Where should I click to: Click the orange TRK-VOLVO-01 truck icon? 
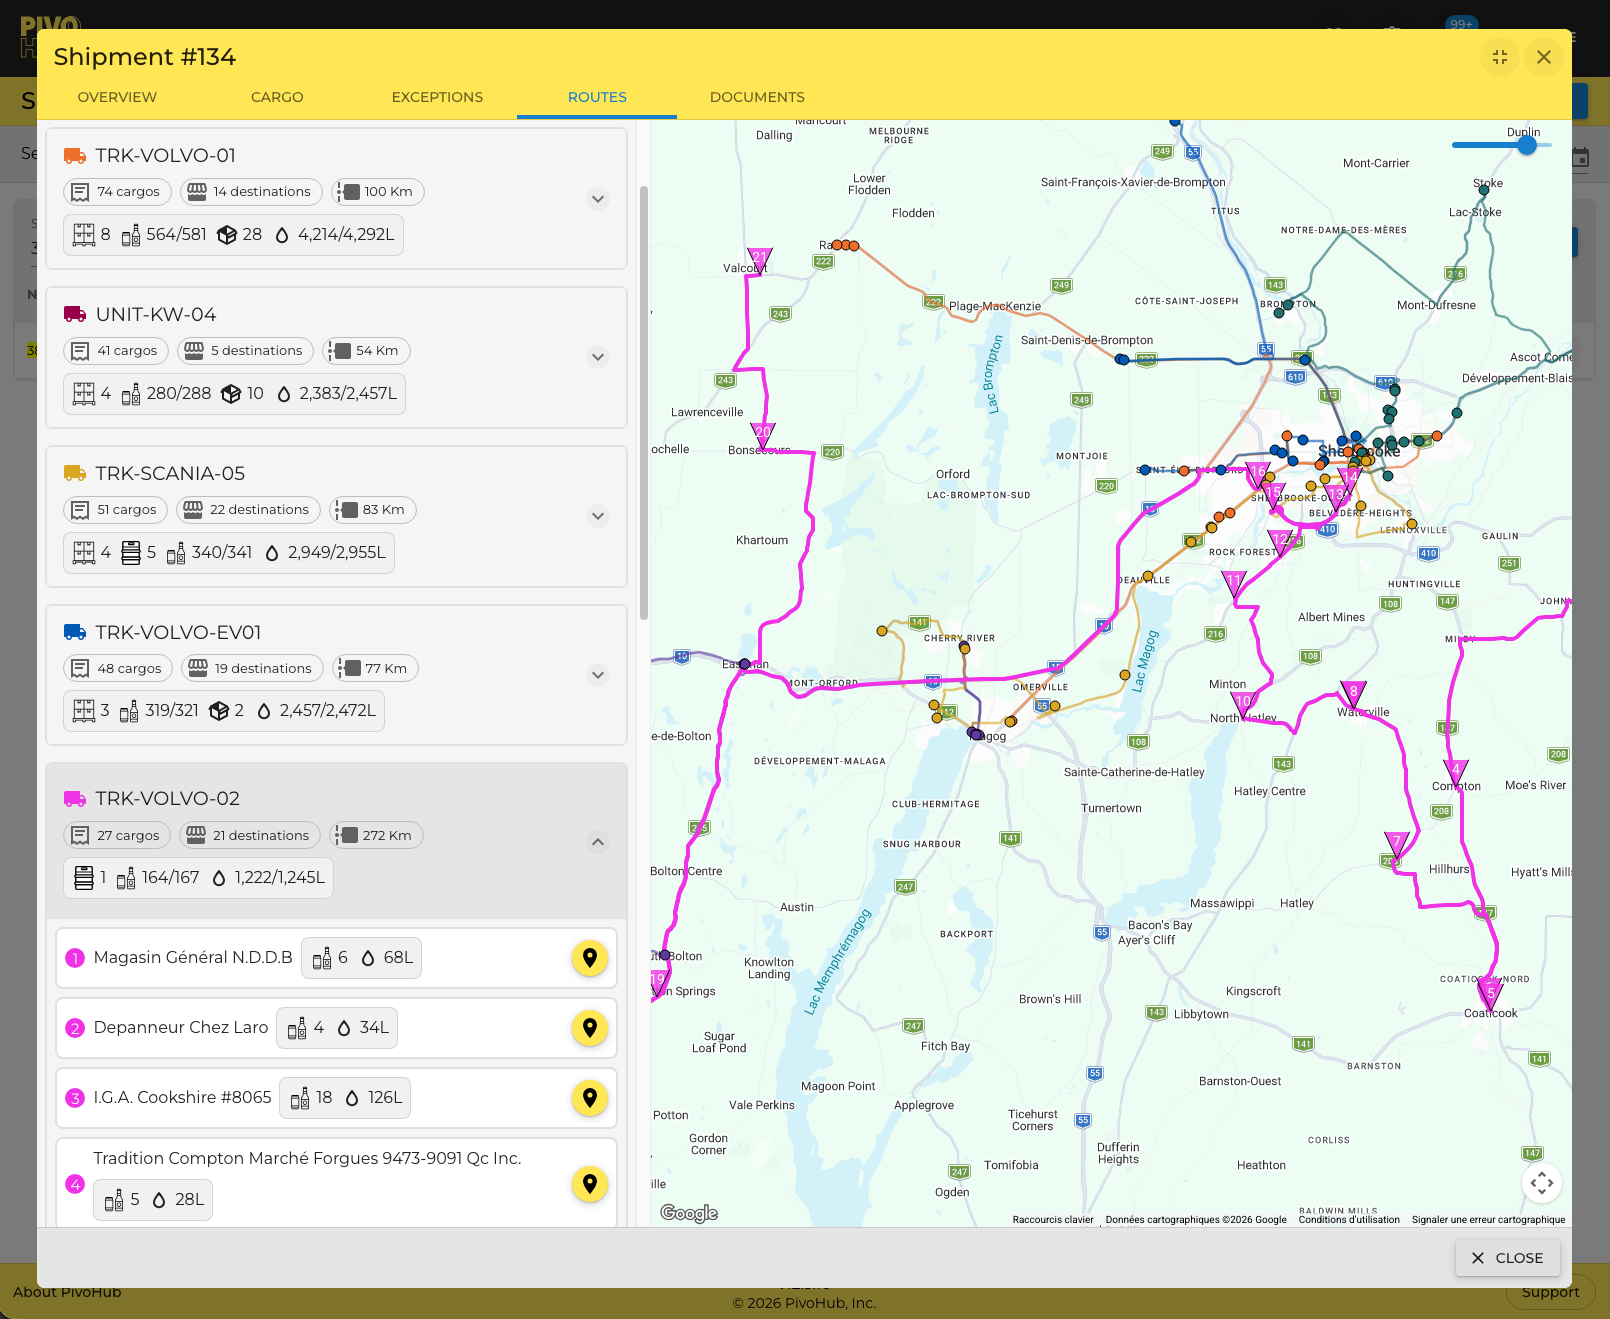[75, 156]
